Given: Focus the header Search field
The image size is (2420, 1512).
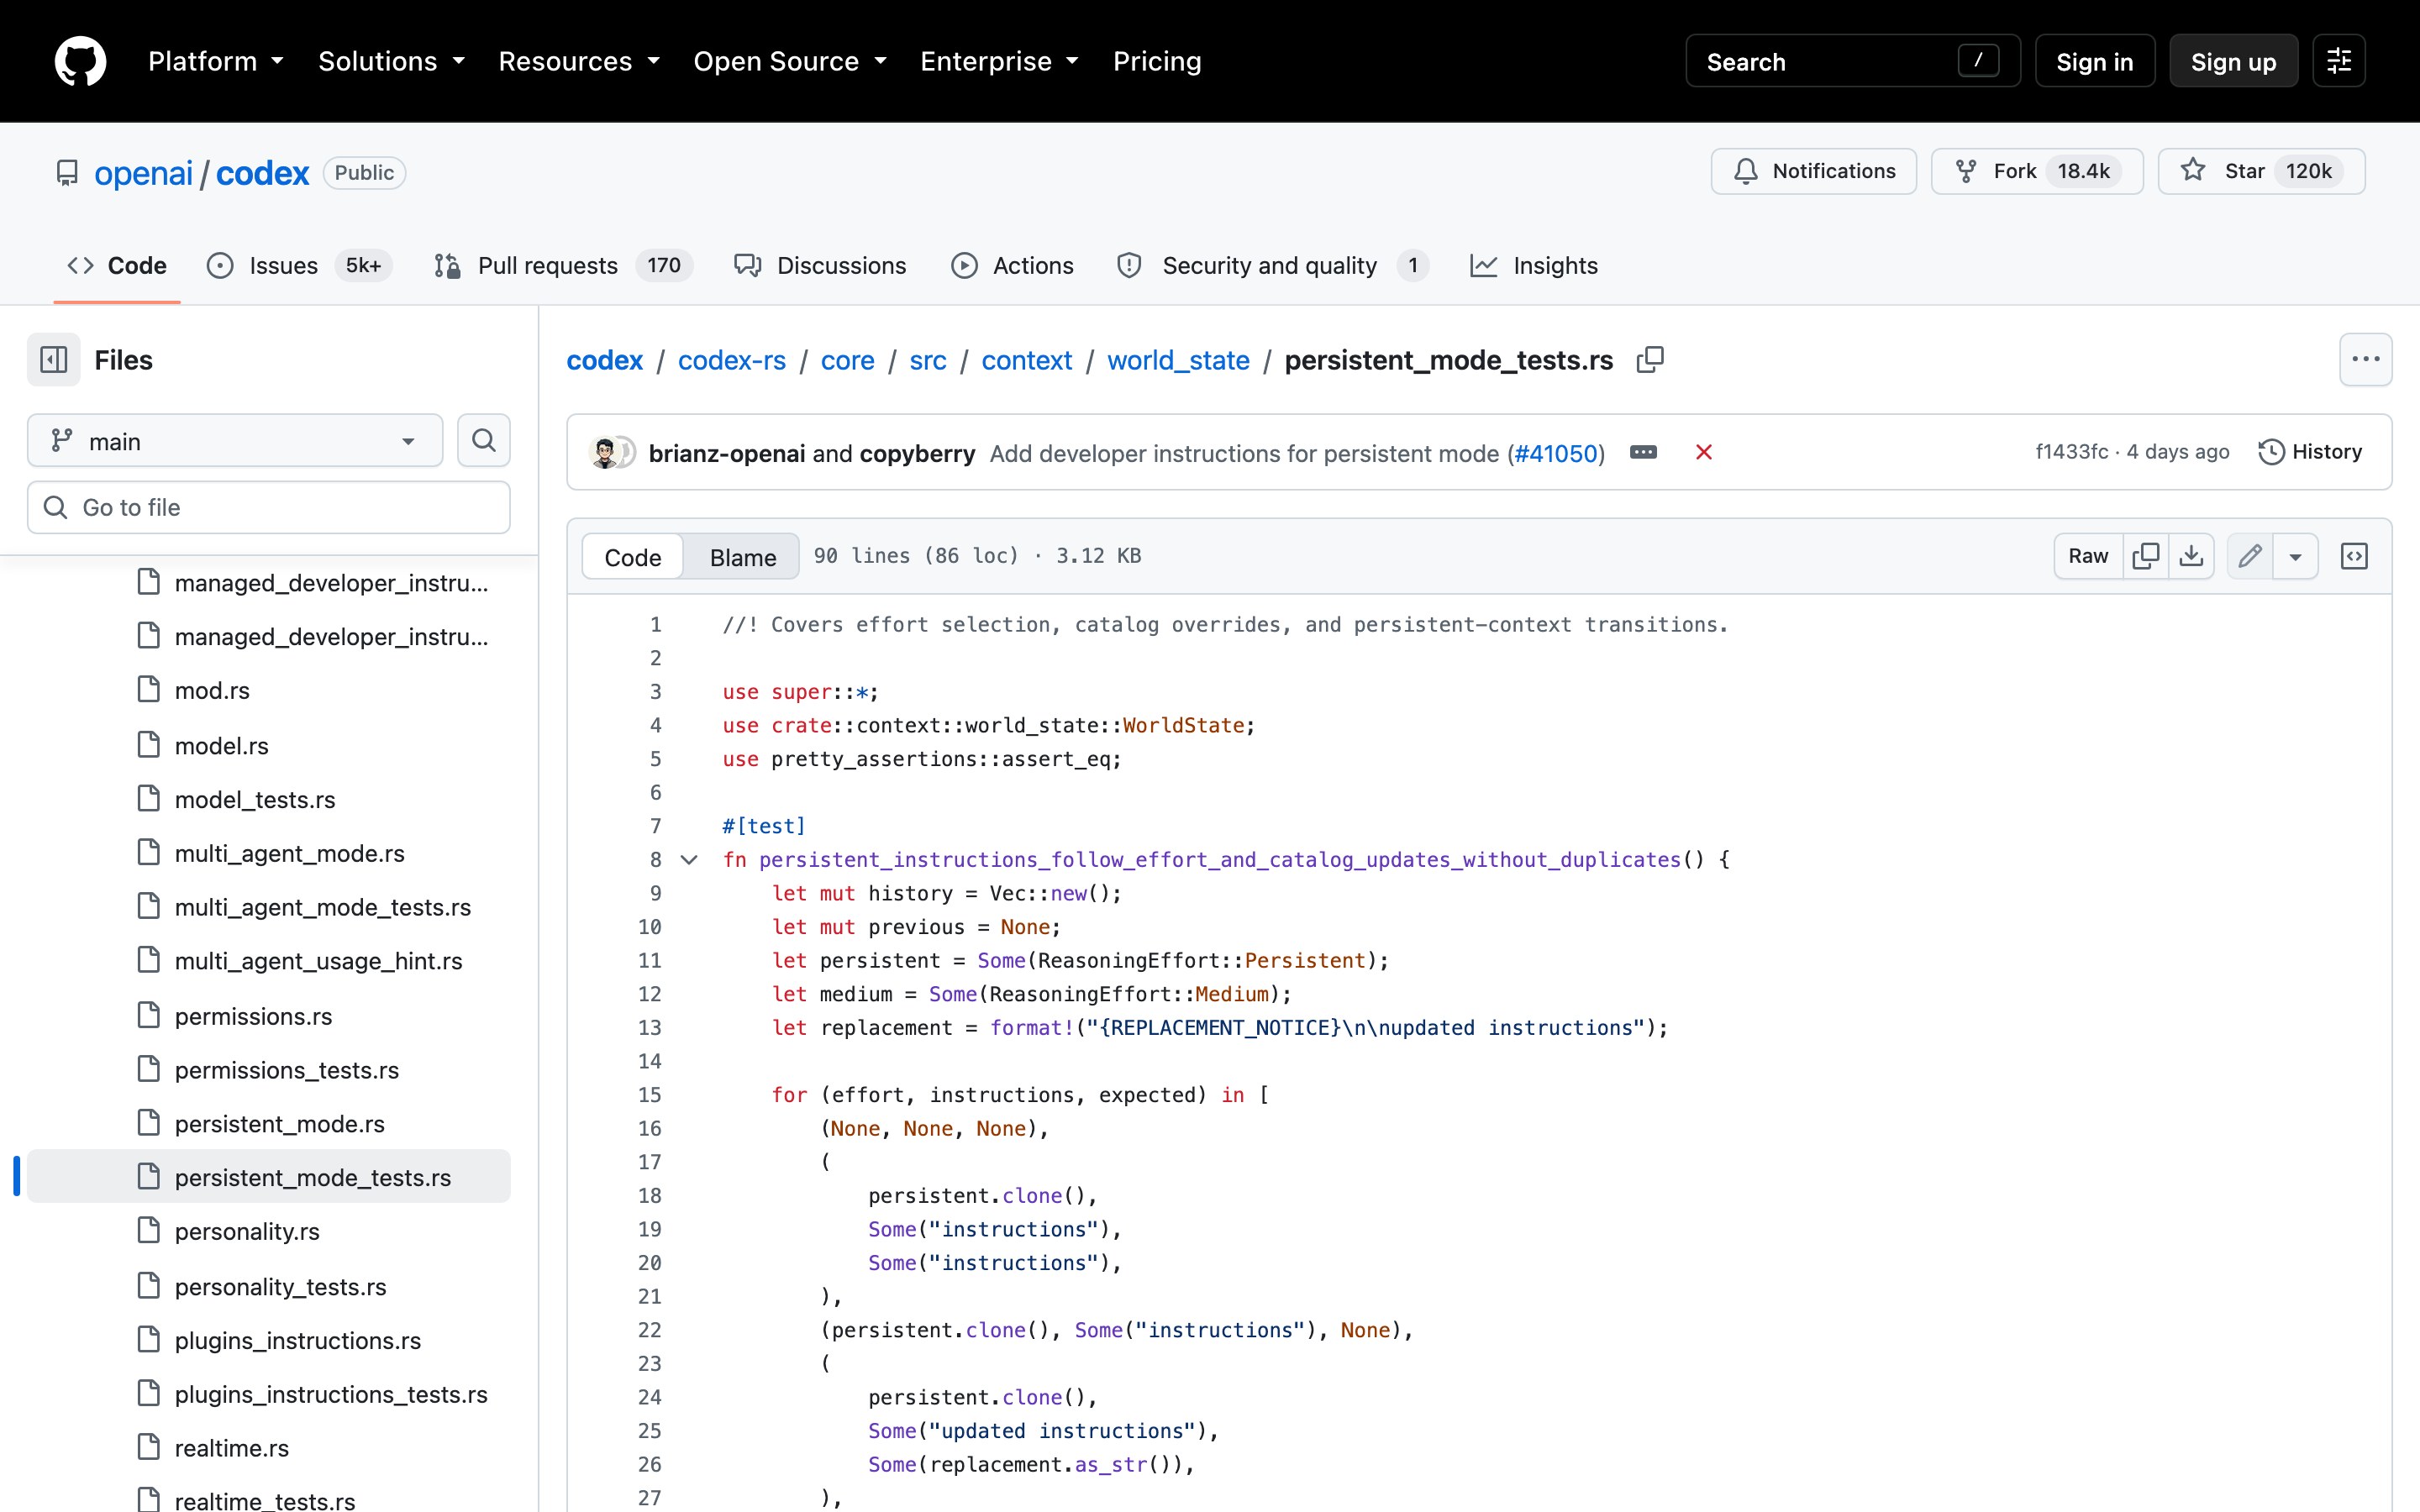Looking at the screenshot, I should 1852,62.
